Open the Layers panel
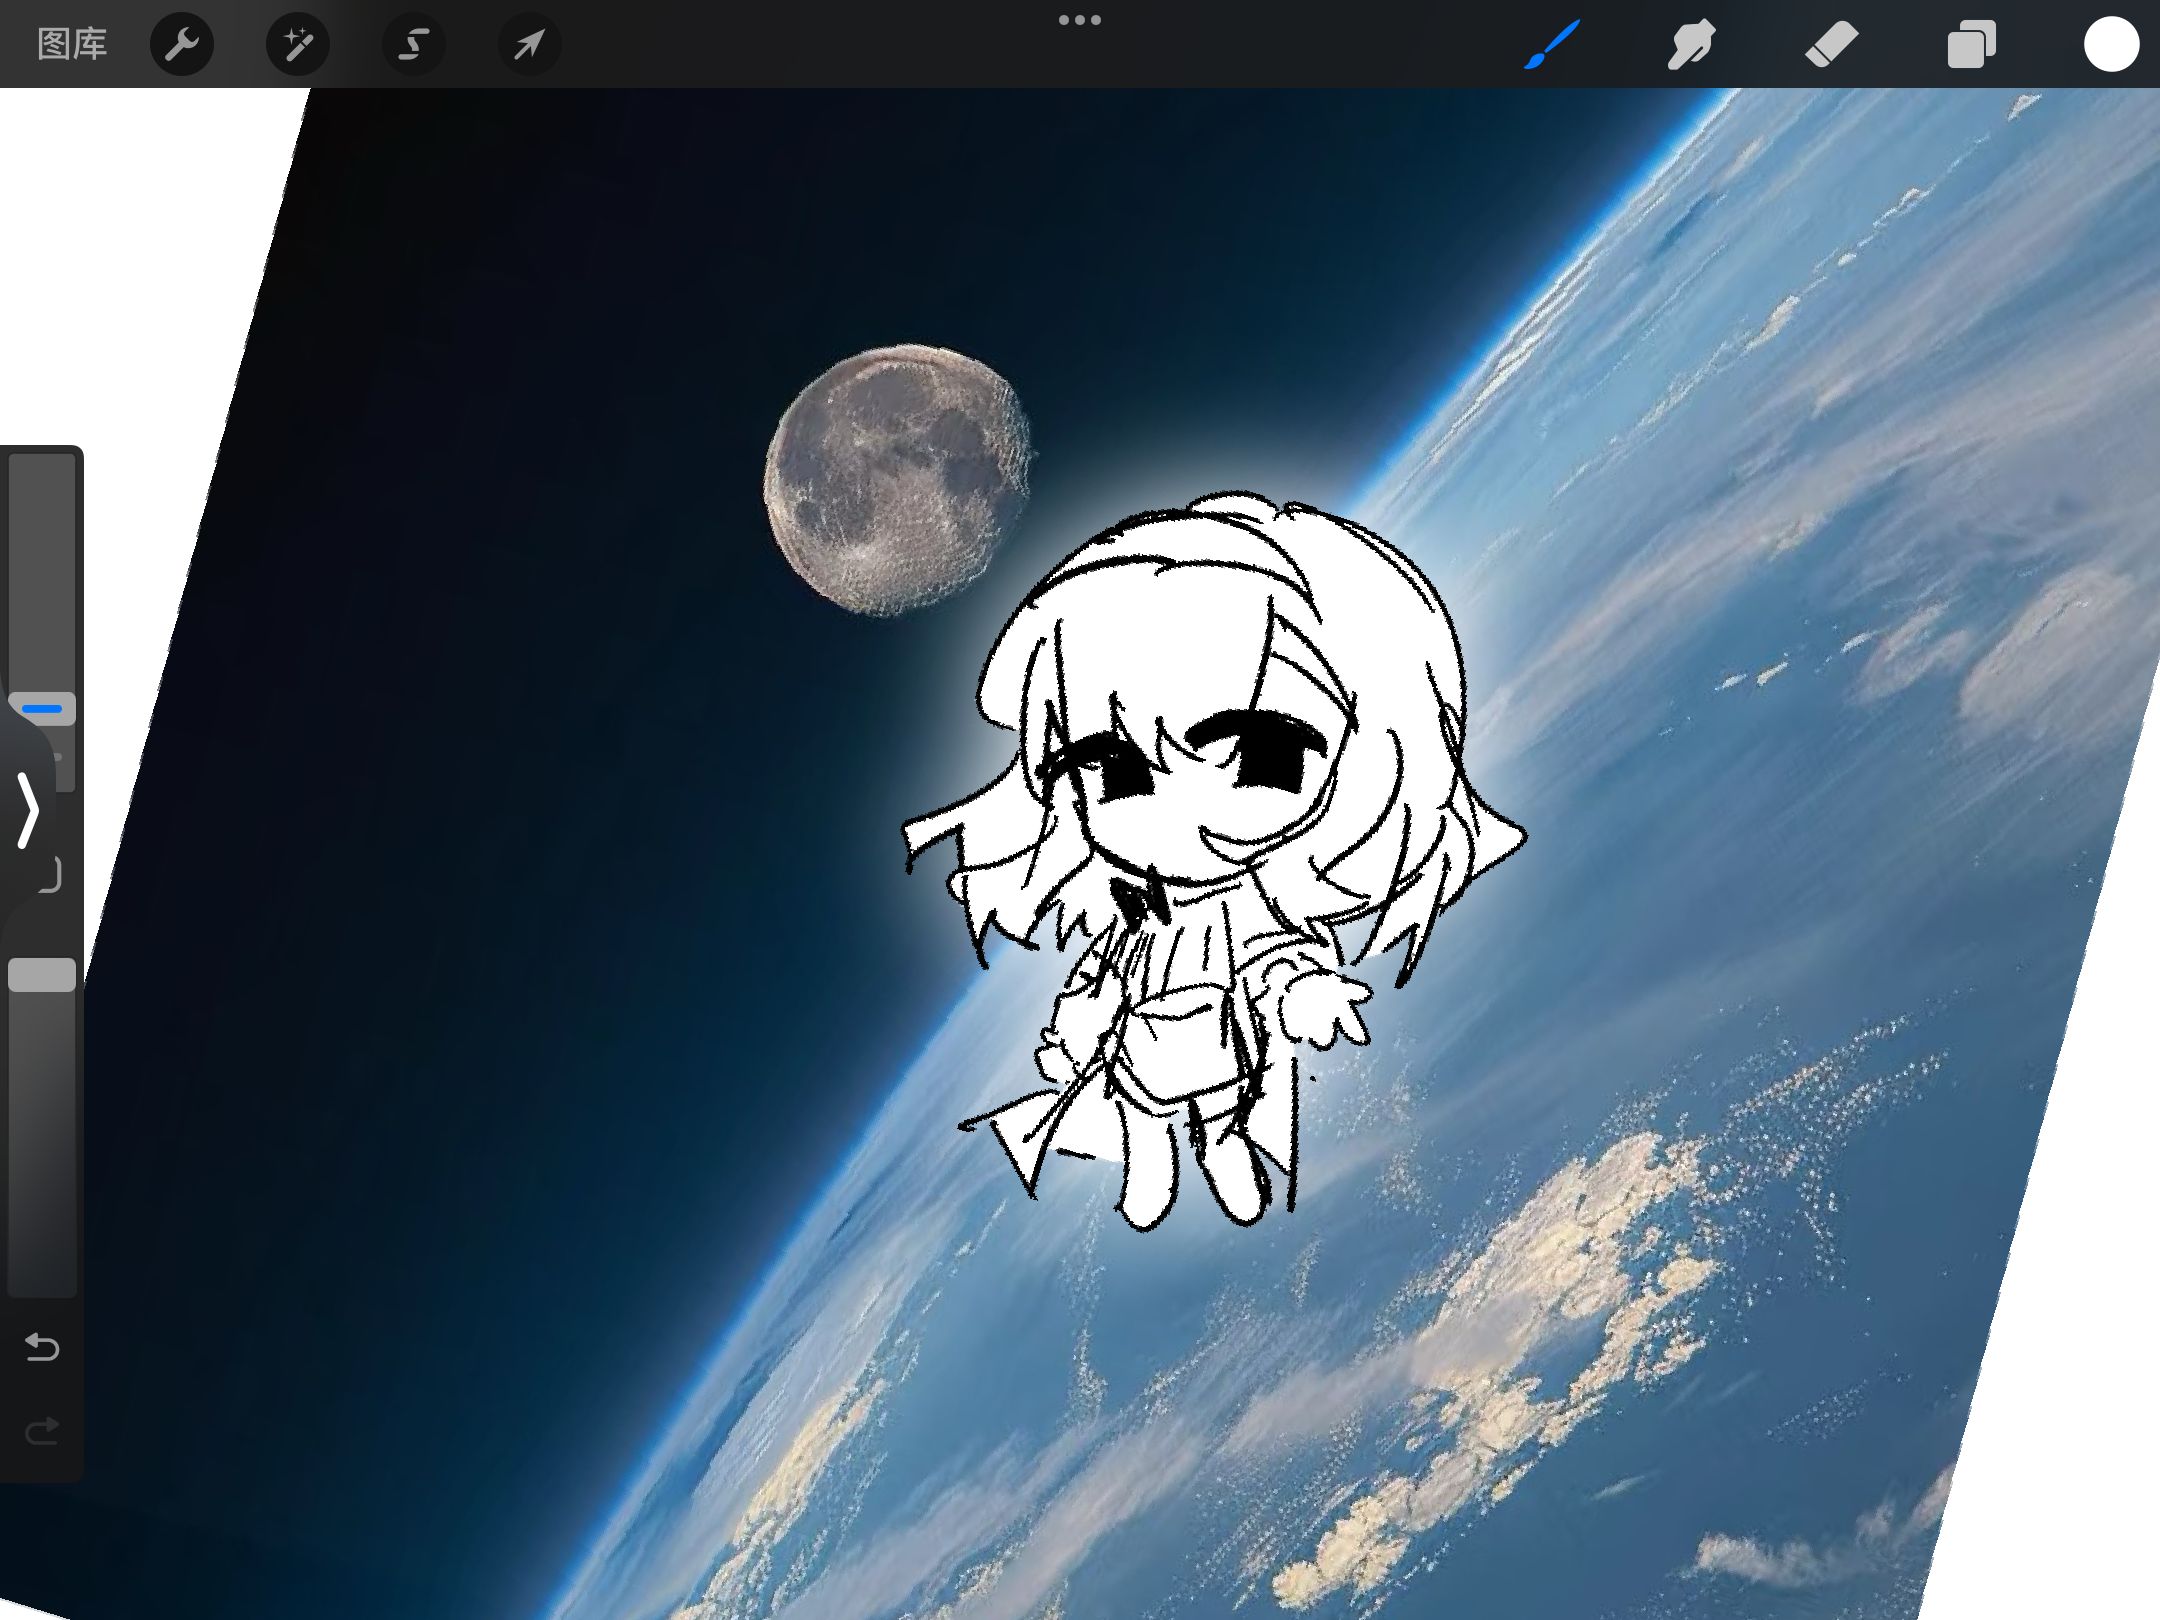The height and width of the screenshot is (1620, 2160). [1971, 44]
